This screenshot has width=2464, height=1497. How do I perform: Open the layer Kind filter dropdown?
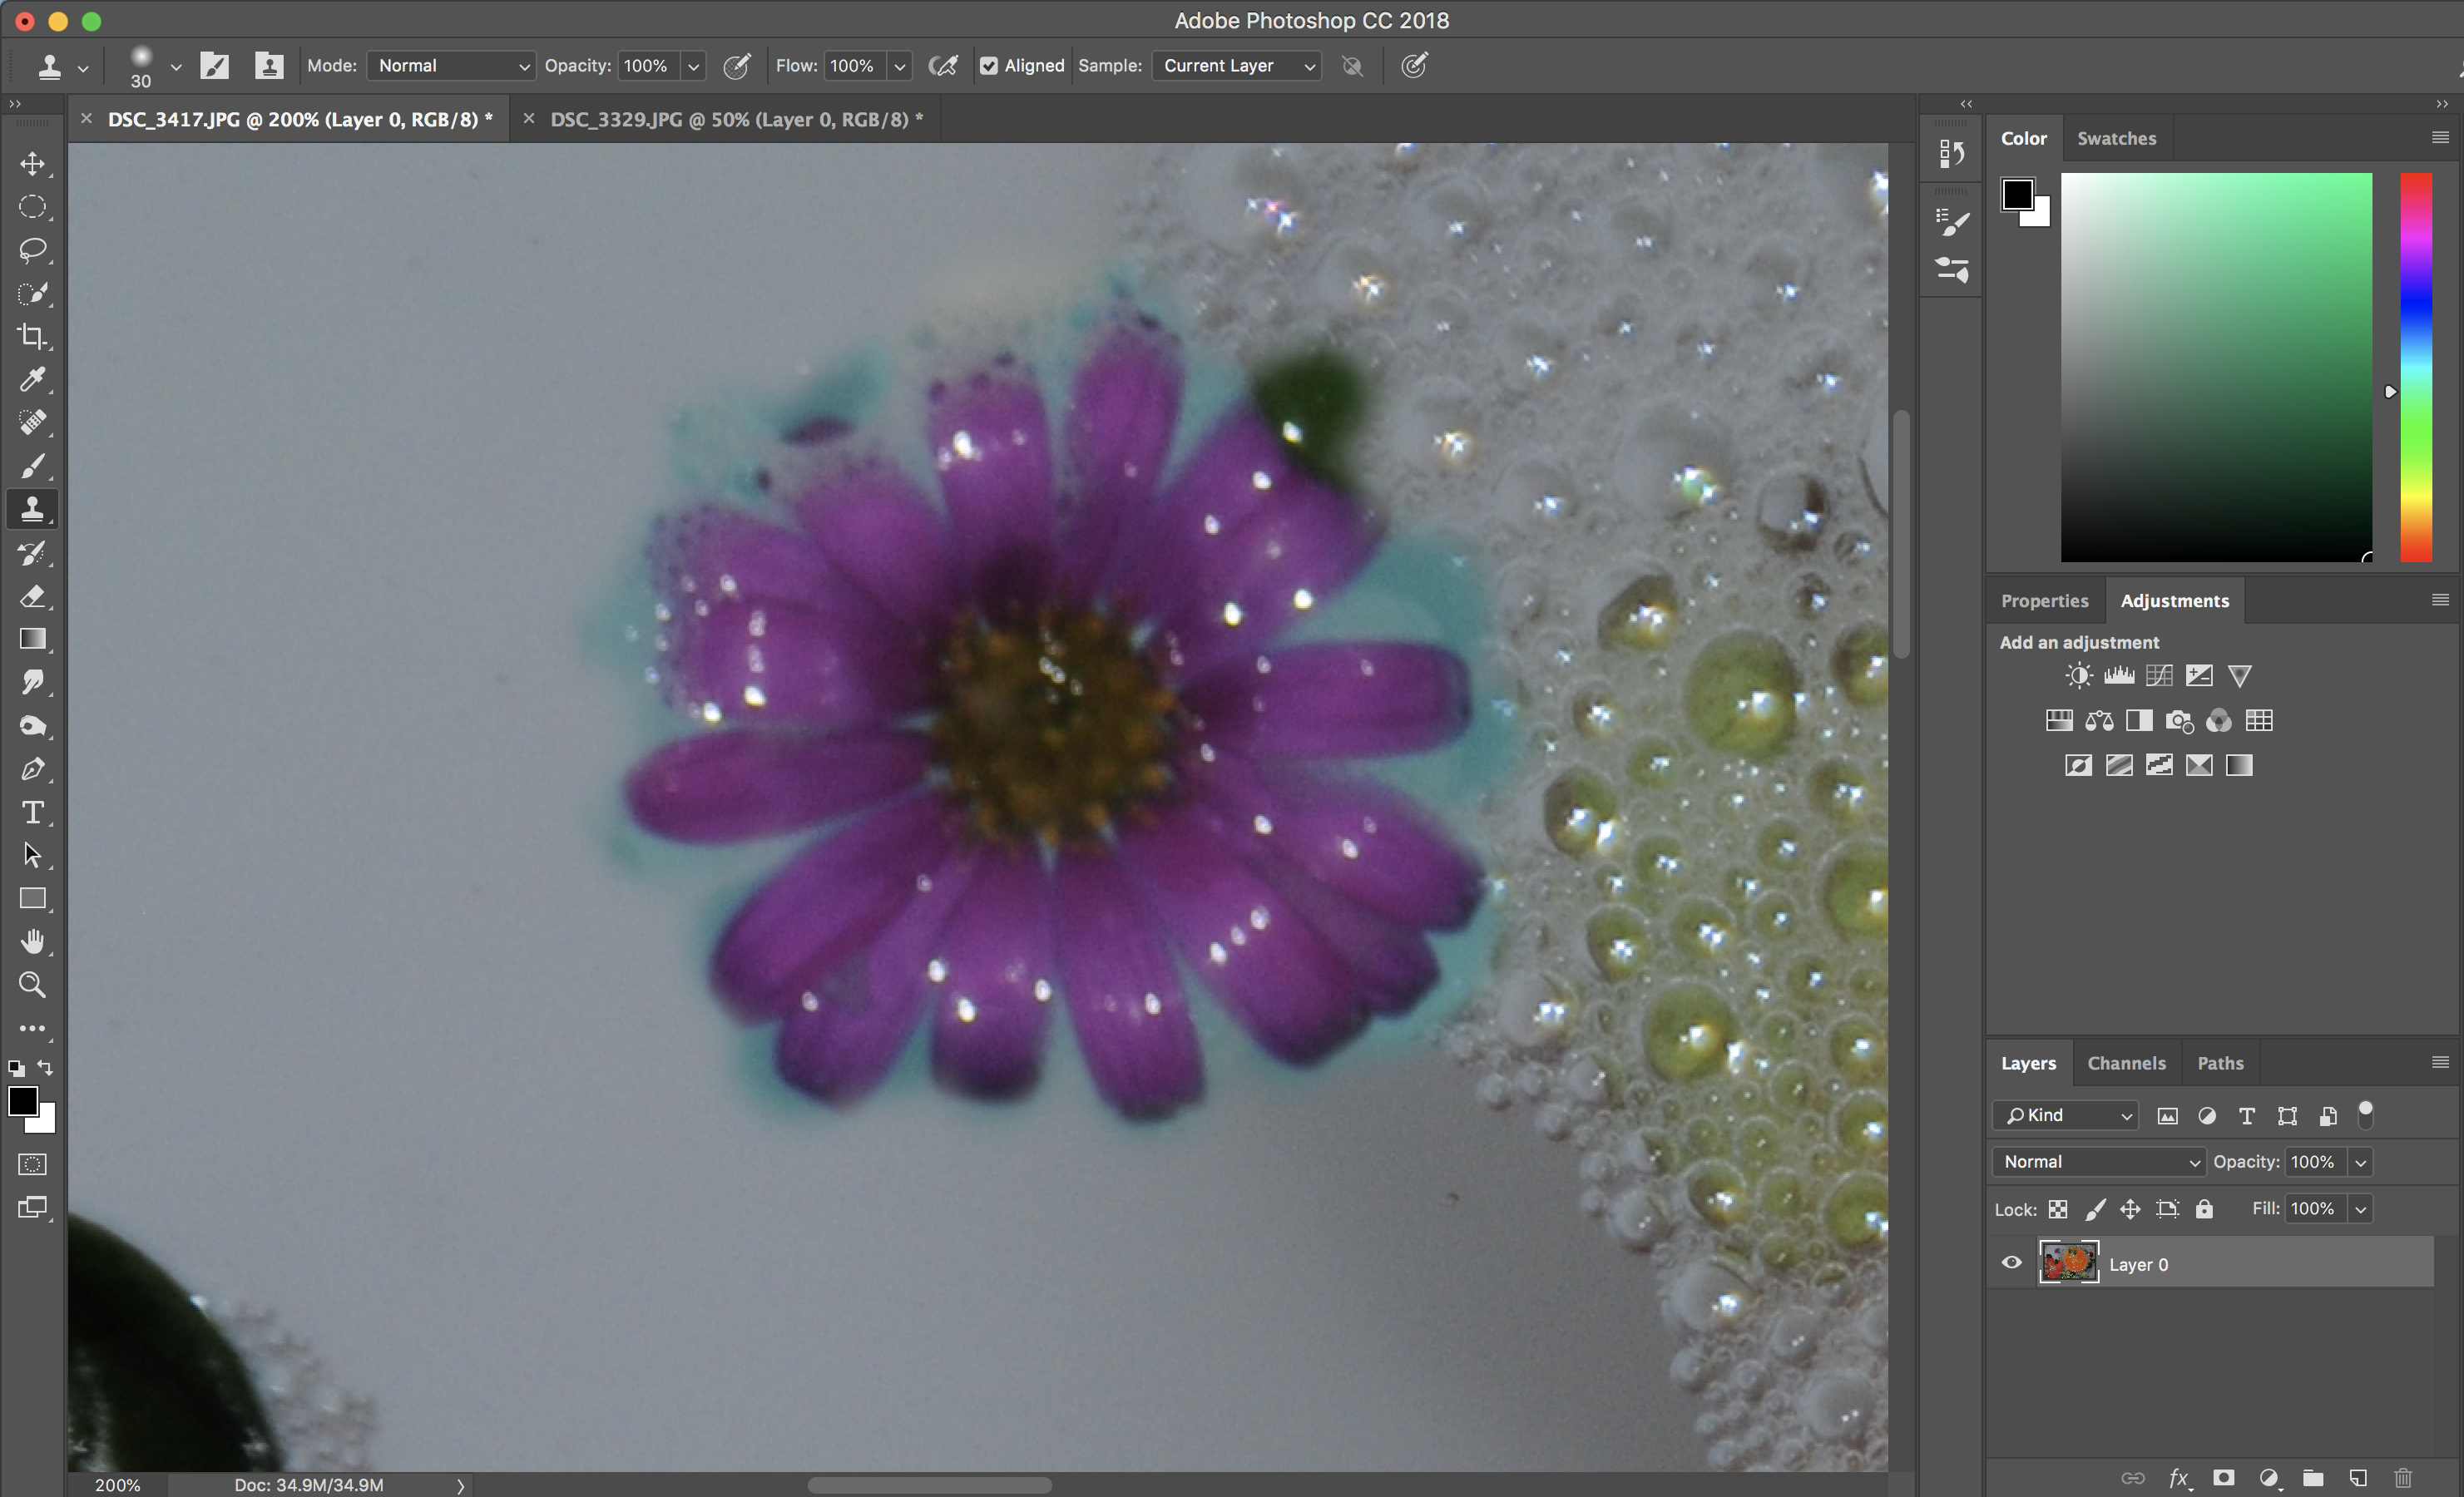click(2065, 1115)
